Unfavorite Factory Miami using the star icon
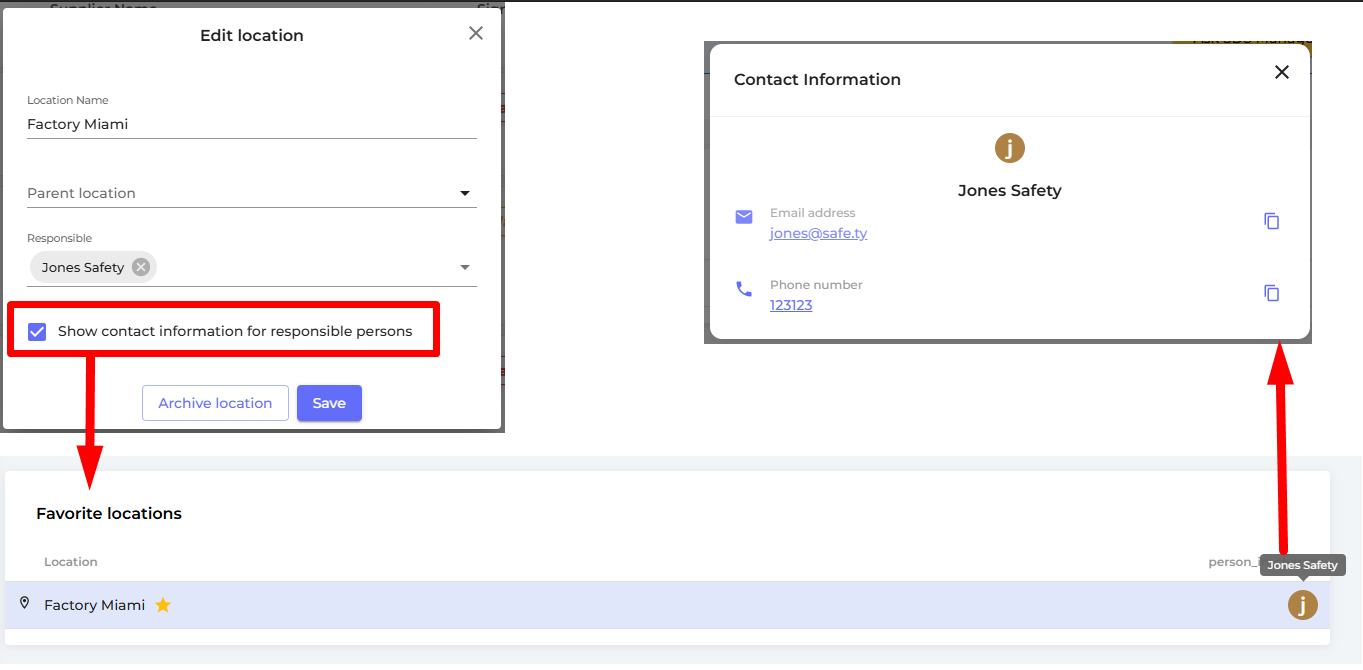The width and height of the screenshot is (1363, 670). coord(163,605)
